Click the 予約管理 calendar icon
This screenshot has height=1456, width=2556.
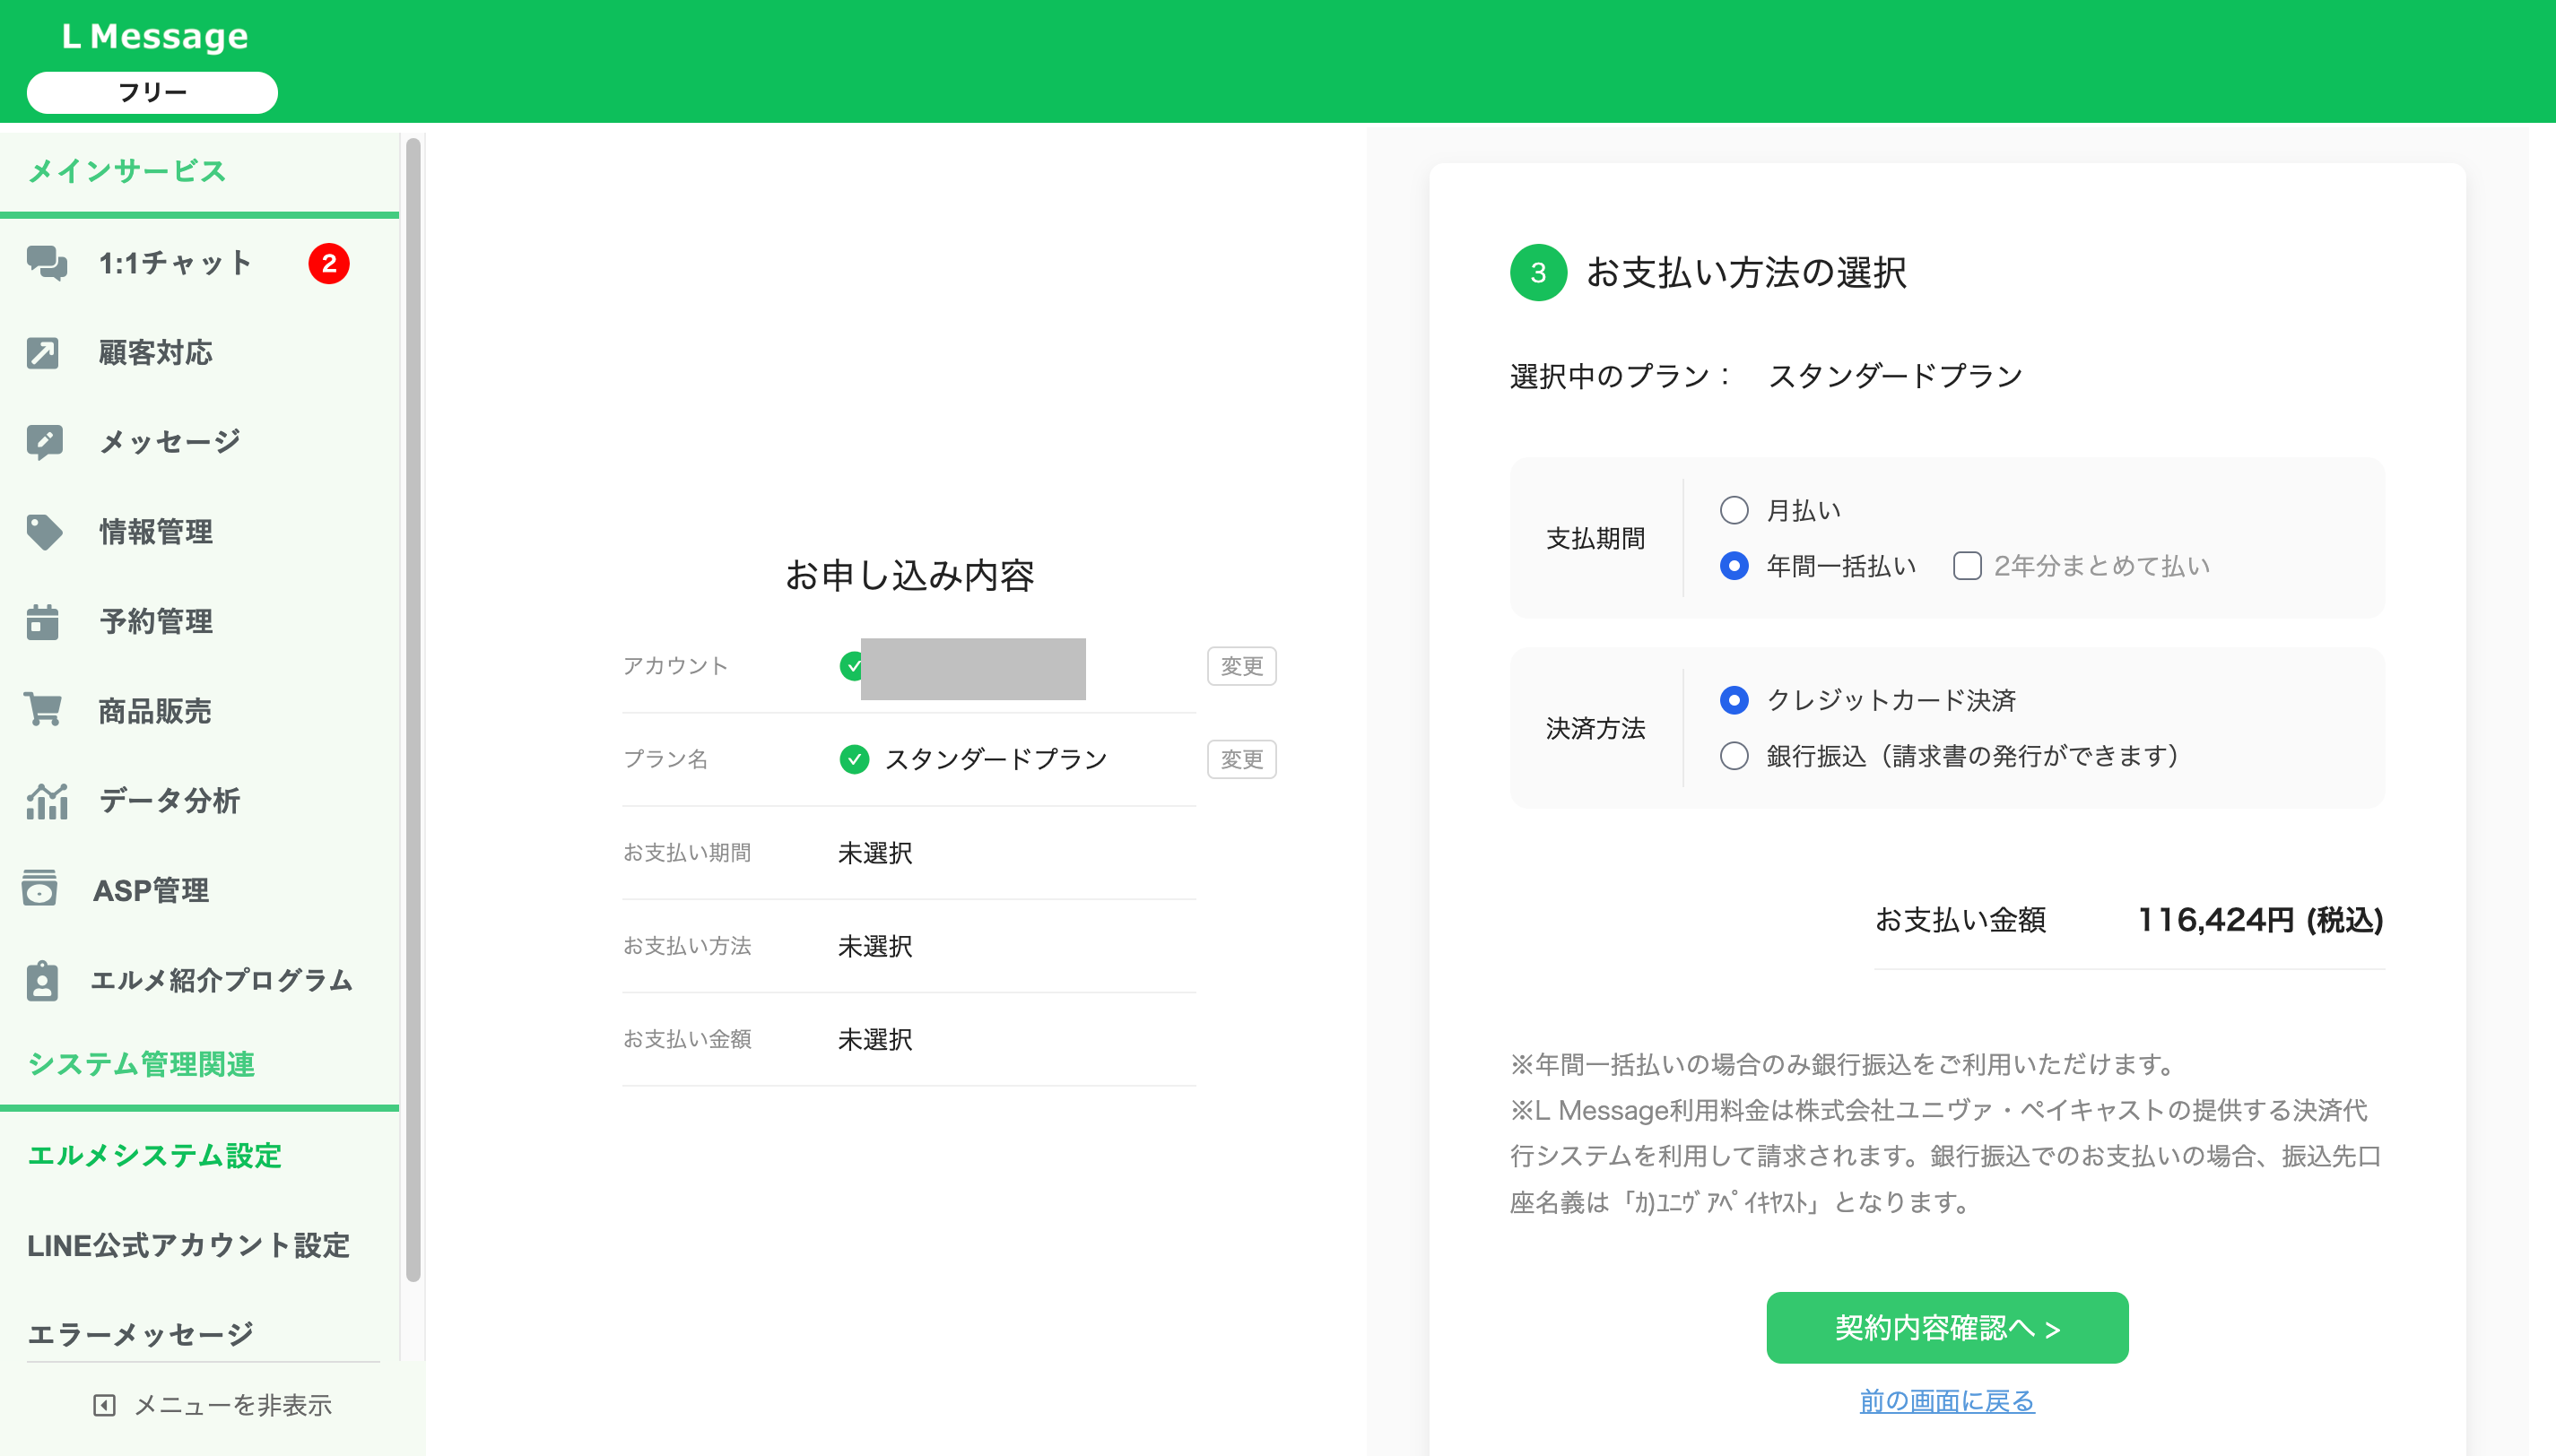click(42, 621)
